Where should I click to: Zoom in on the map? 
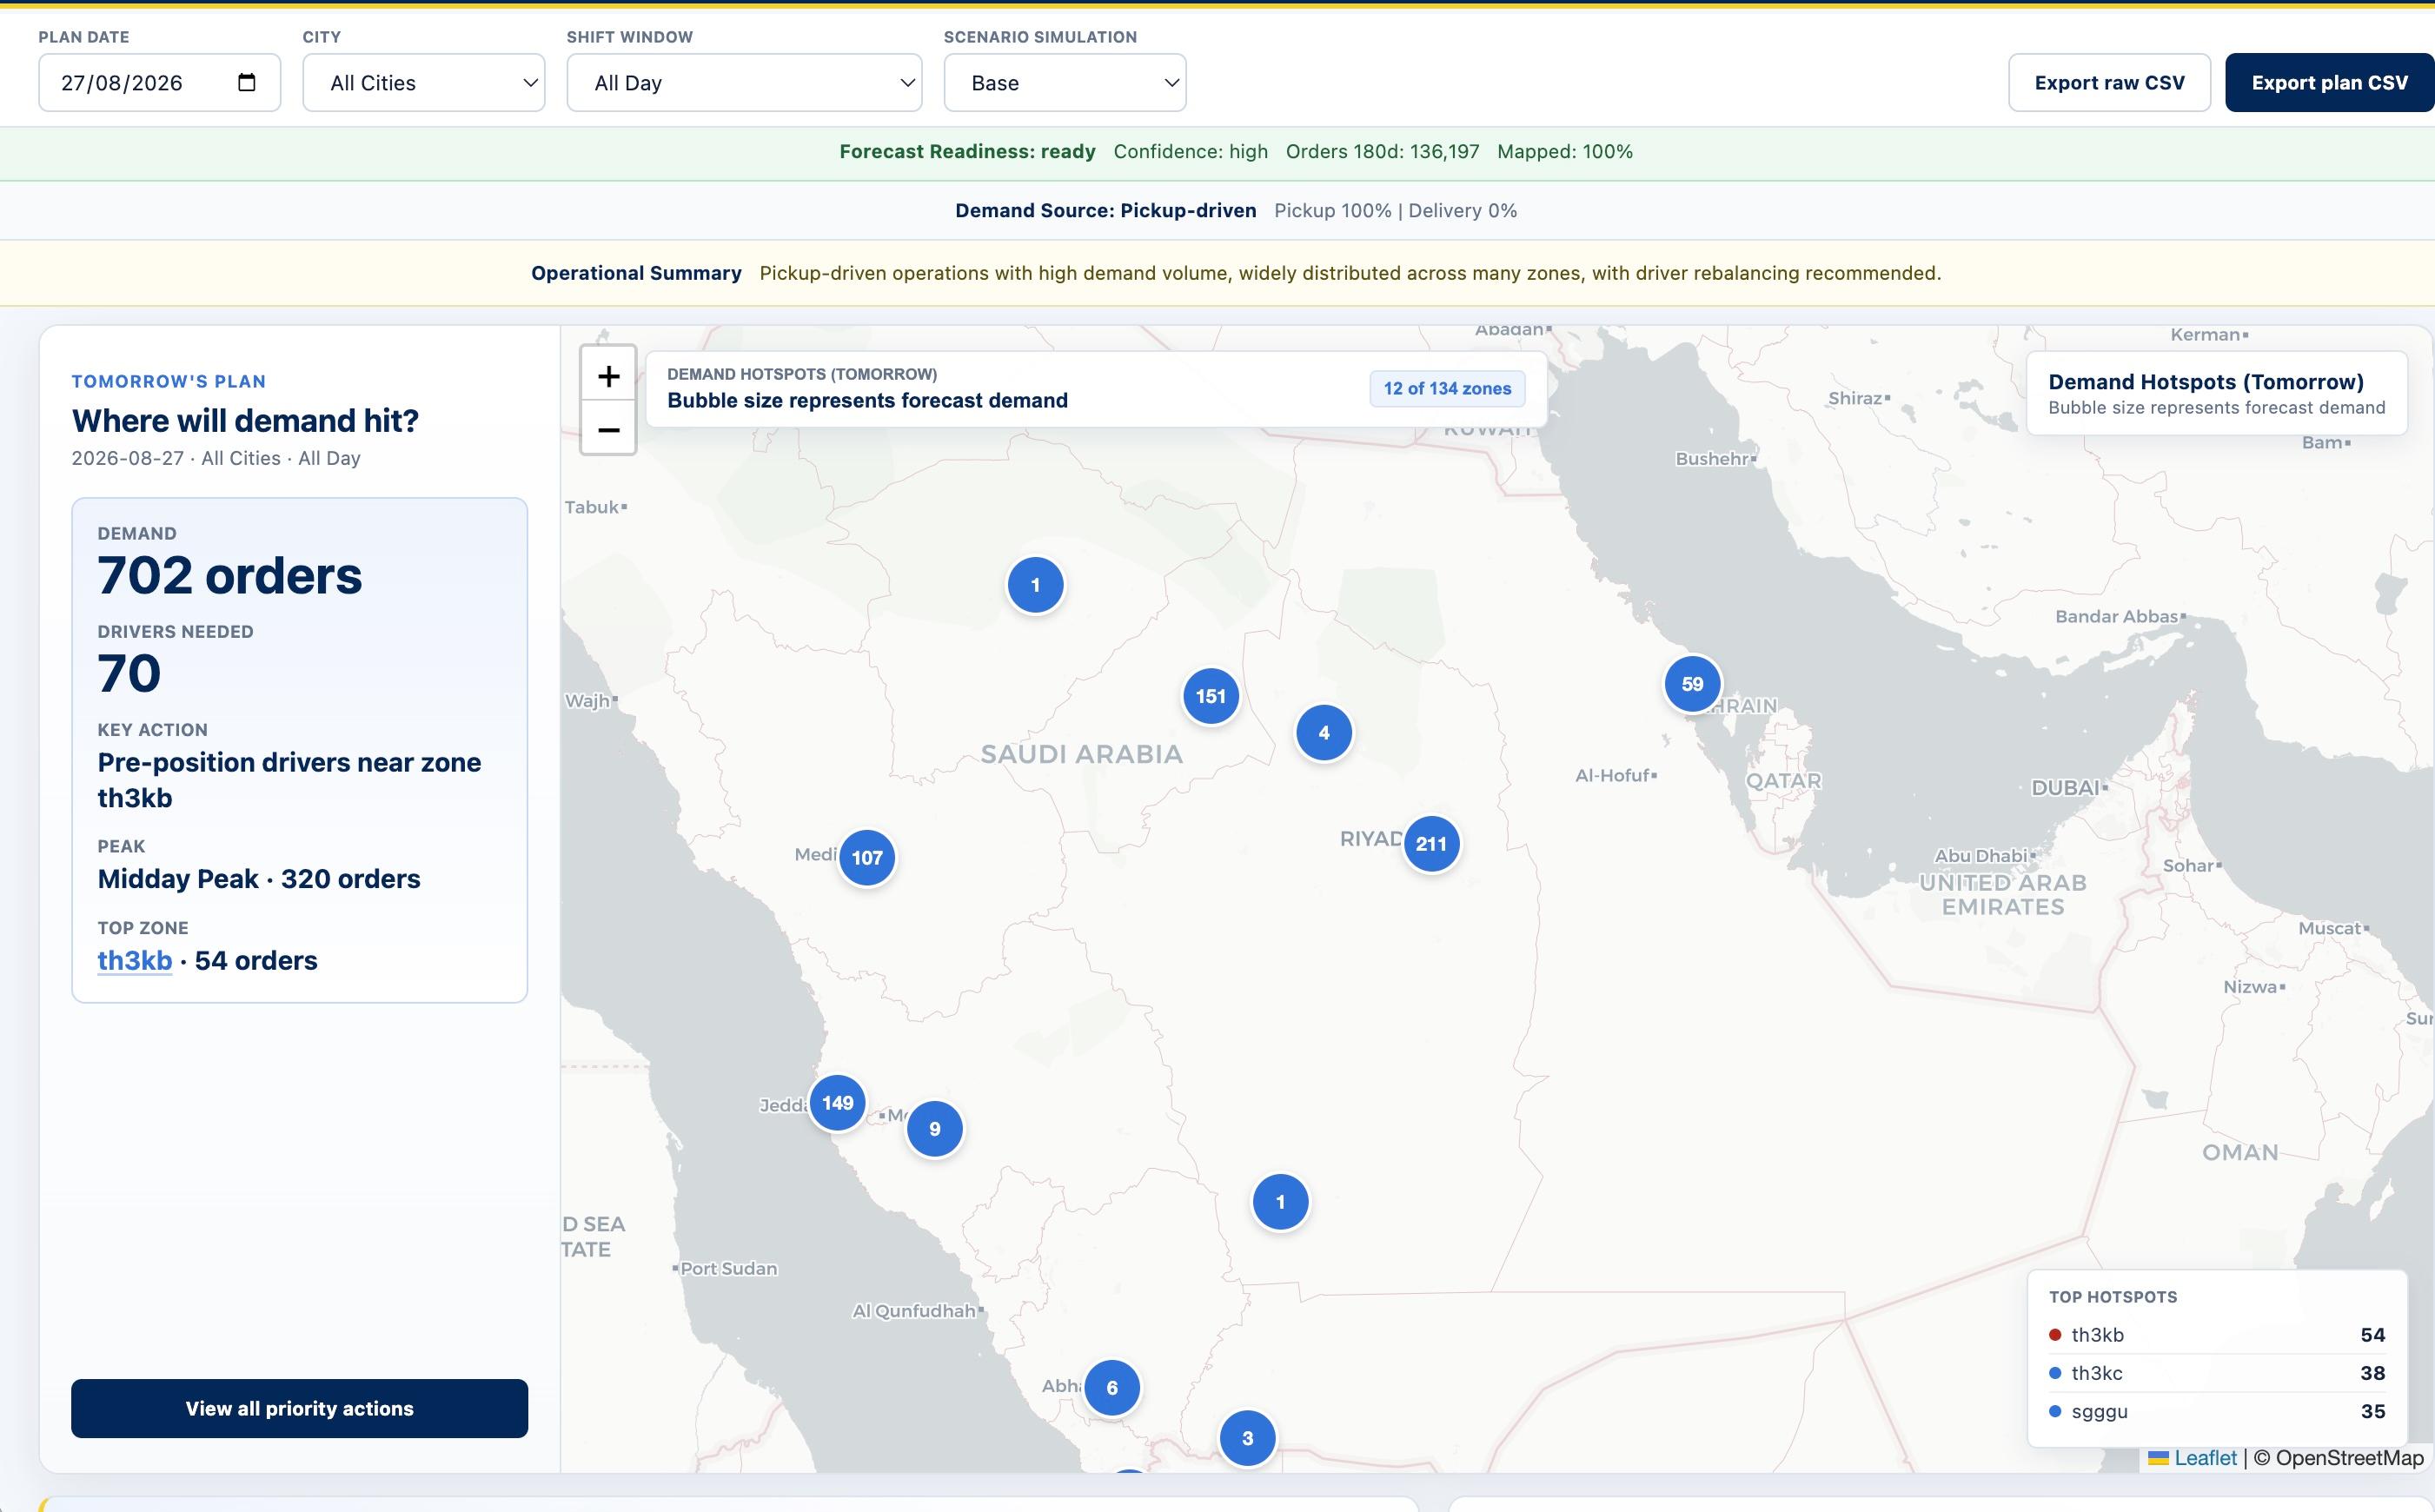608,376
